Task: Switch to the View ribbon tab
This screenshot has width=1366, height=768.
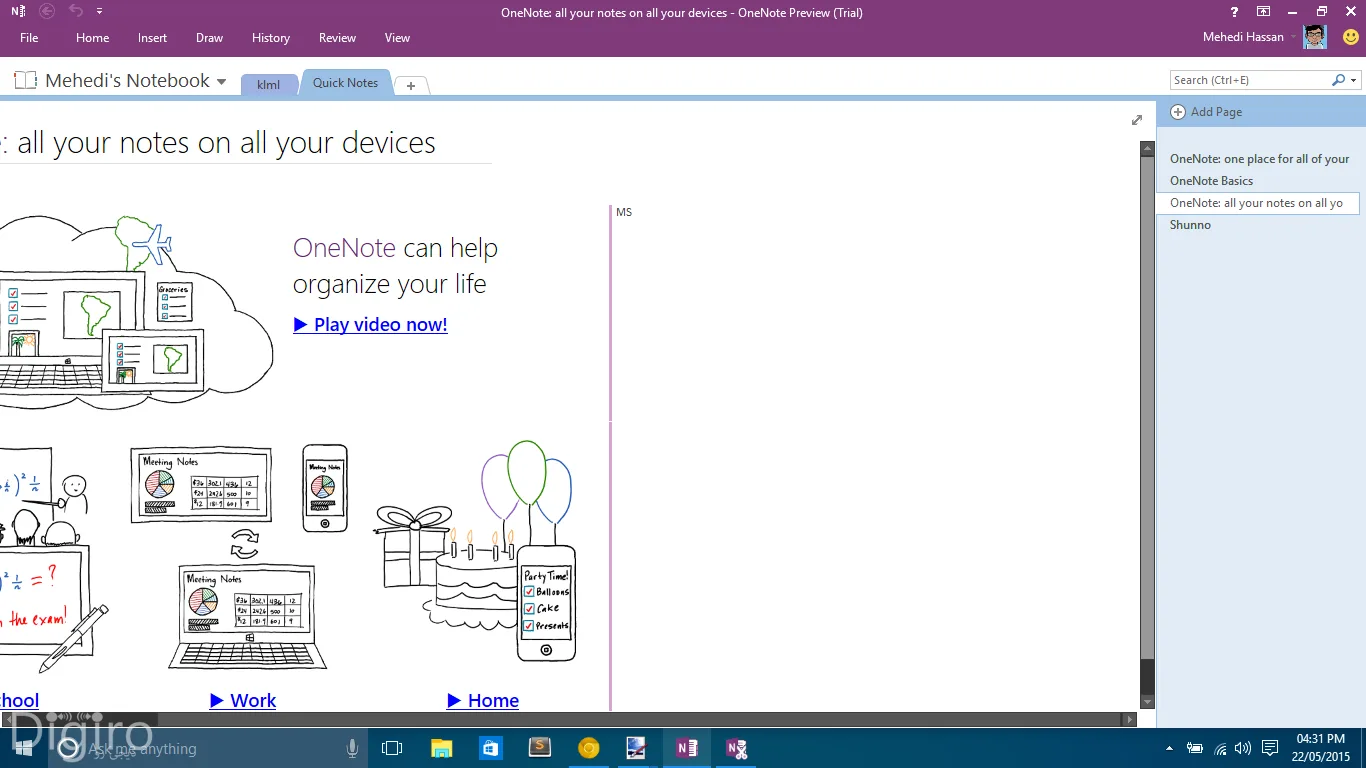Action: pos(397,38)
